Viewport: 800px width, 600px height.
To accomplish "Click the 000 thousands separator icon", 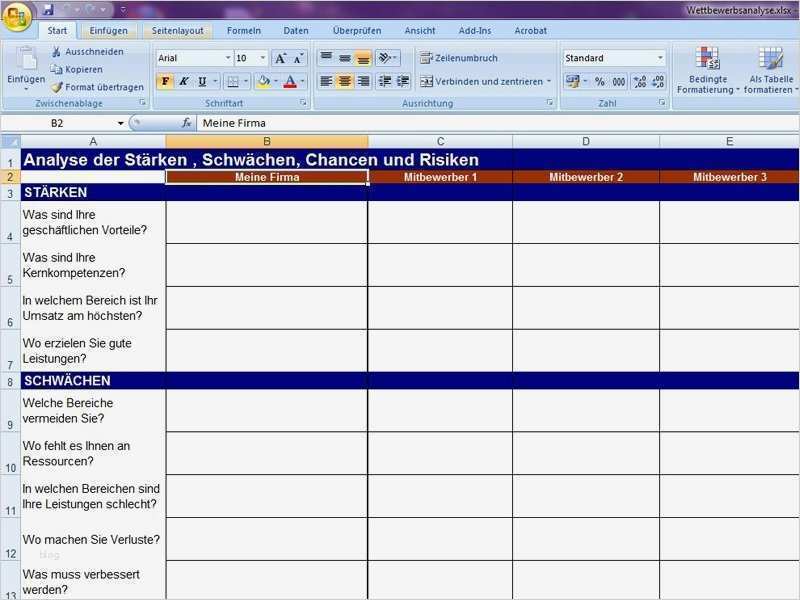I will click(x=619, y=81).
